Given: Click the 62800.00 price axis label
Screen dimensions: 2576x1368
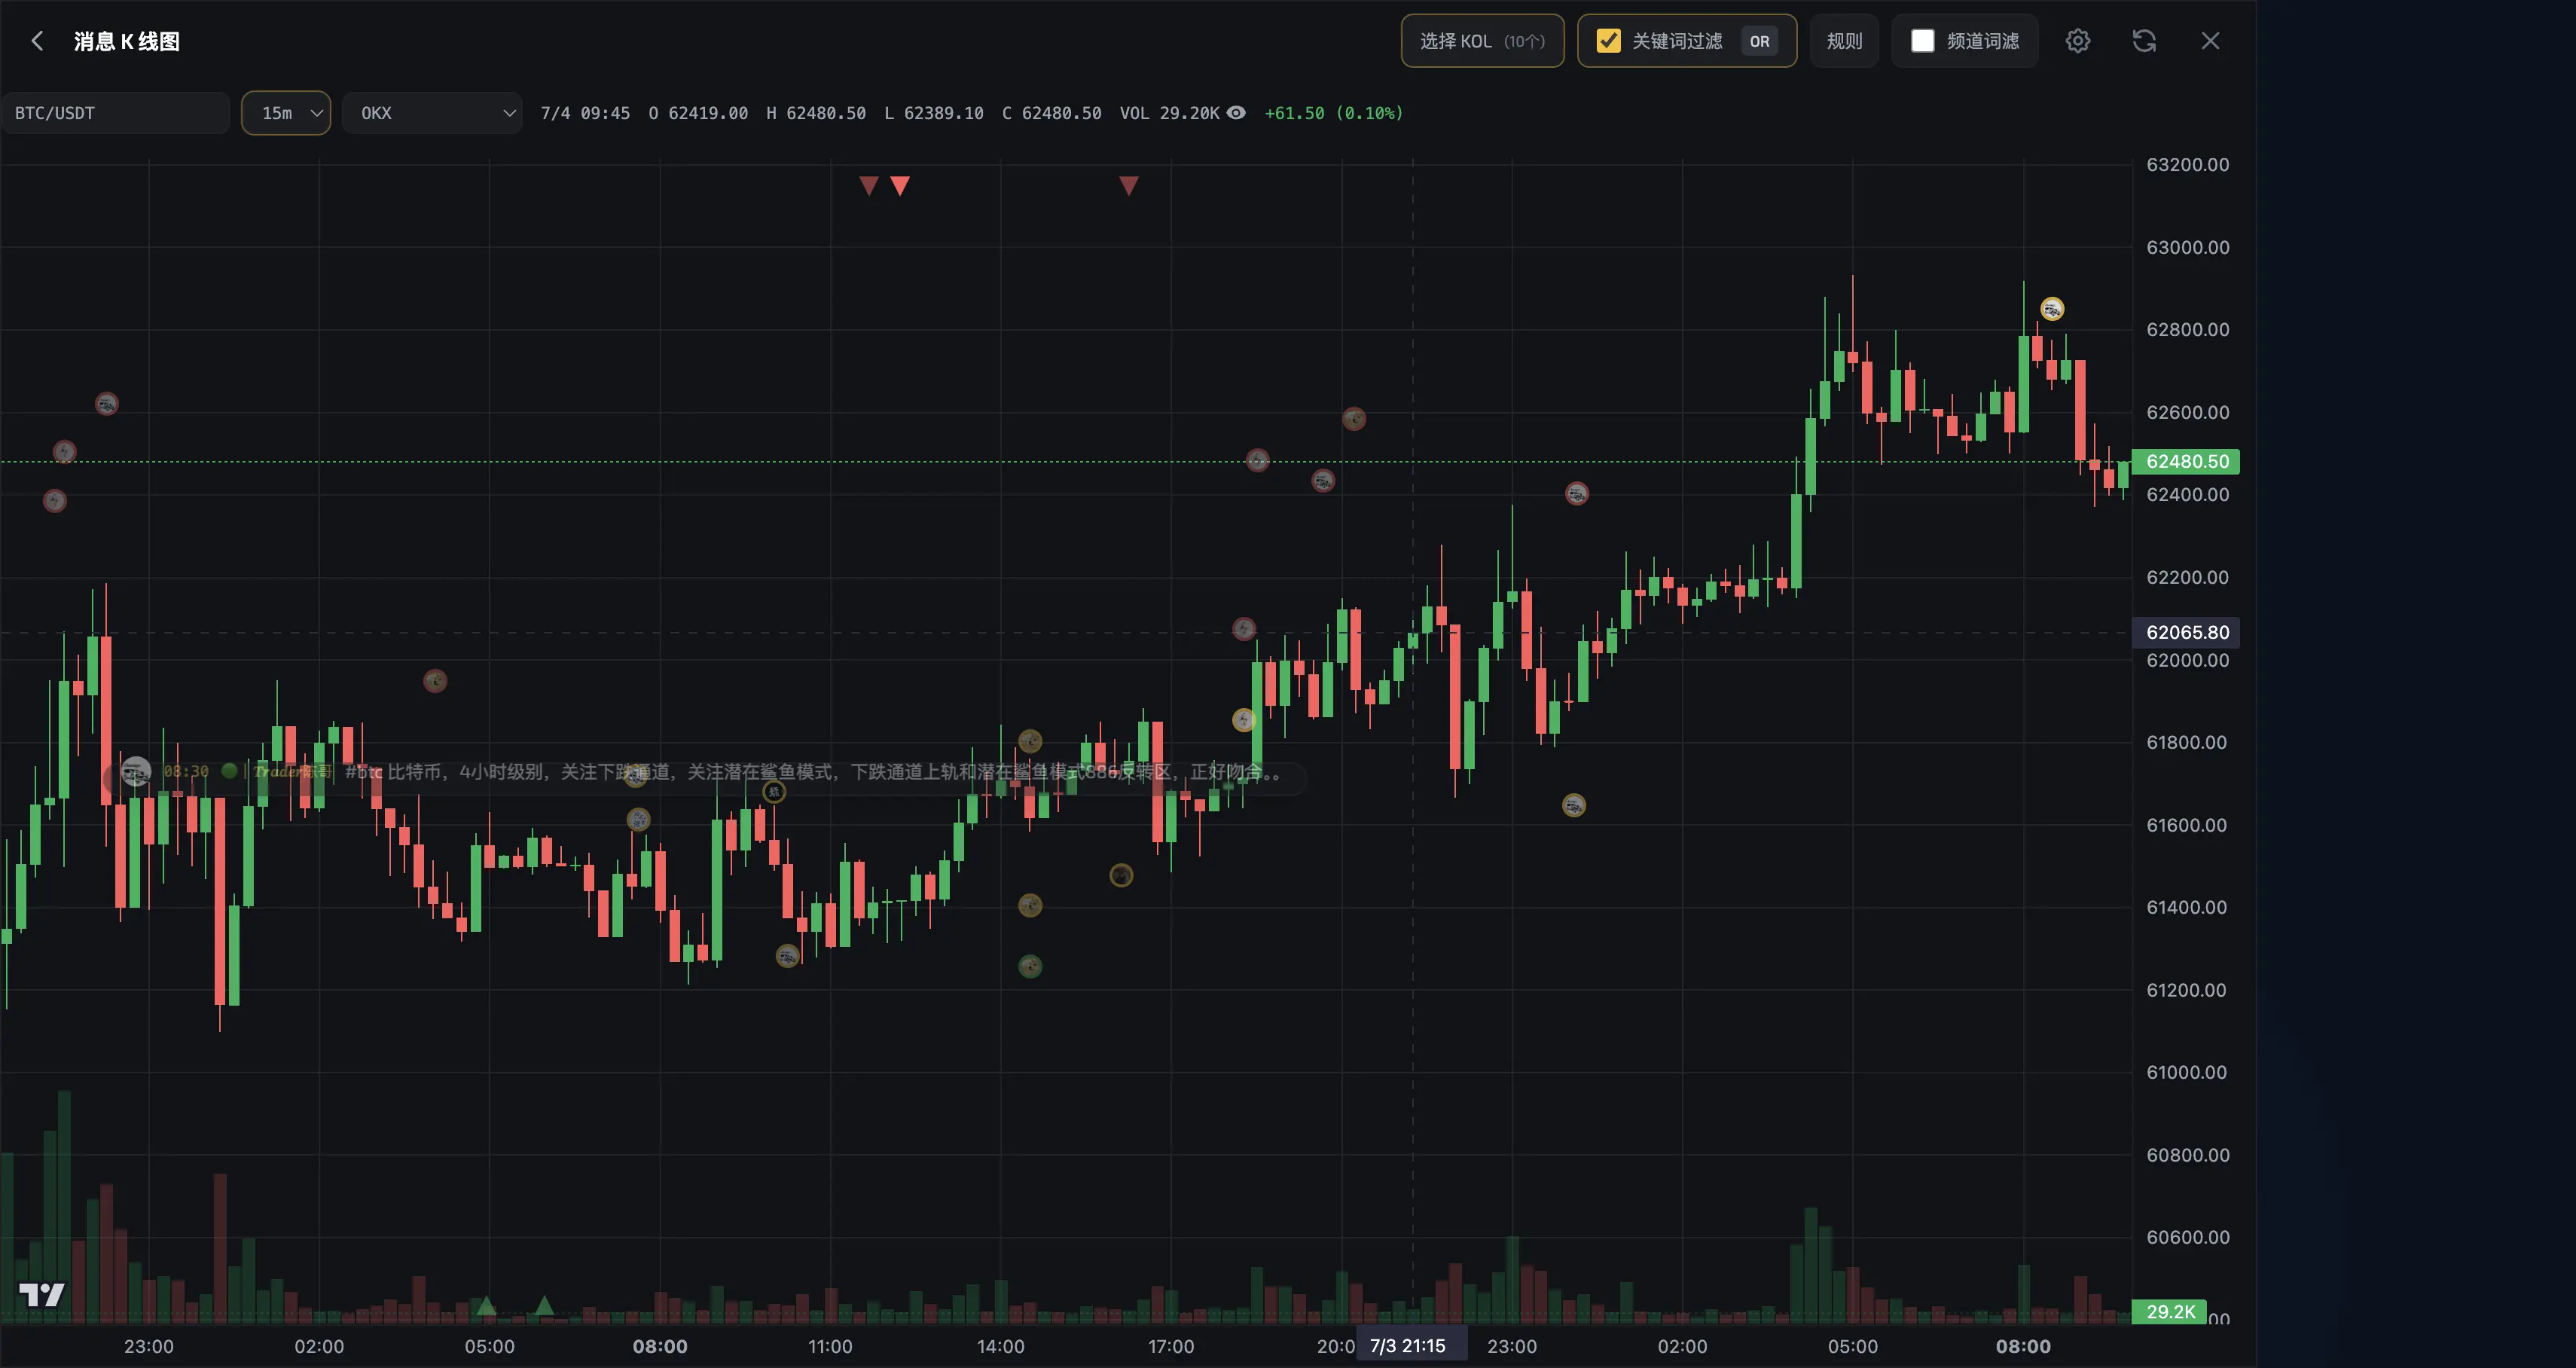Looking at the screenshot, I should (x=2188, y=330).
